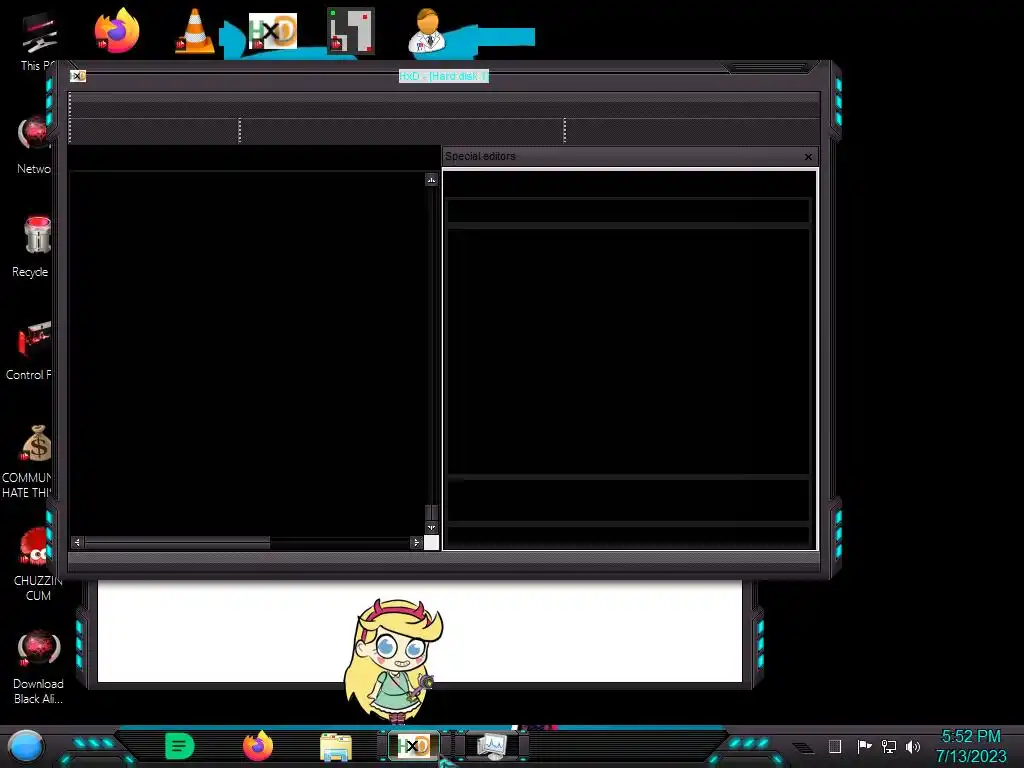Screen dimensions: 1024x768
Task: Select the CHUZZIN CUM desktop icon
Action: pyautogui.click(x=37, y=564)
